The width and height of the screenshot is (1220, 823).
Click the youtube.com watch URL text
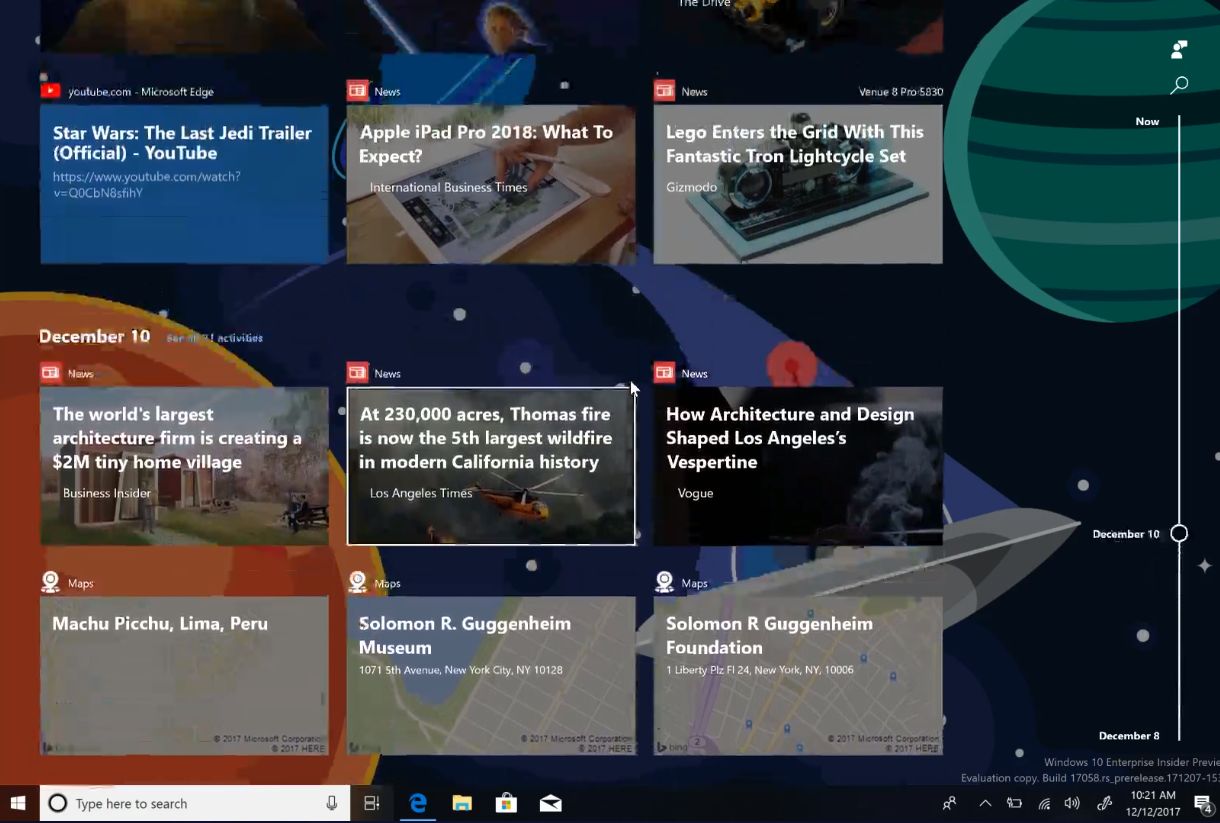(x=147, y=184)
